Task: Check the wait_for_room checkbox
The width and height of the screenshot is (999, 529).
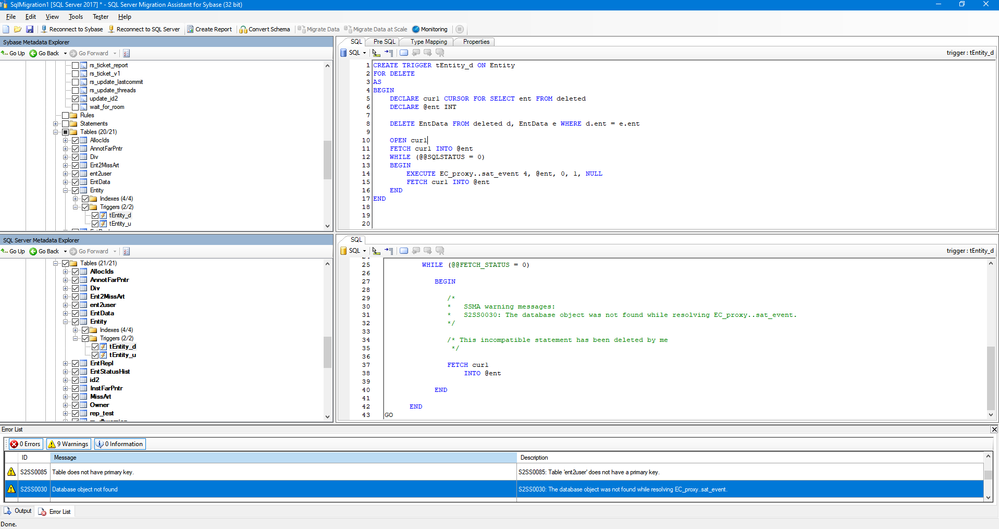Action: (x=75, y=107)
